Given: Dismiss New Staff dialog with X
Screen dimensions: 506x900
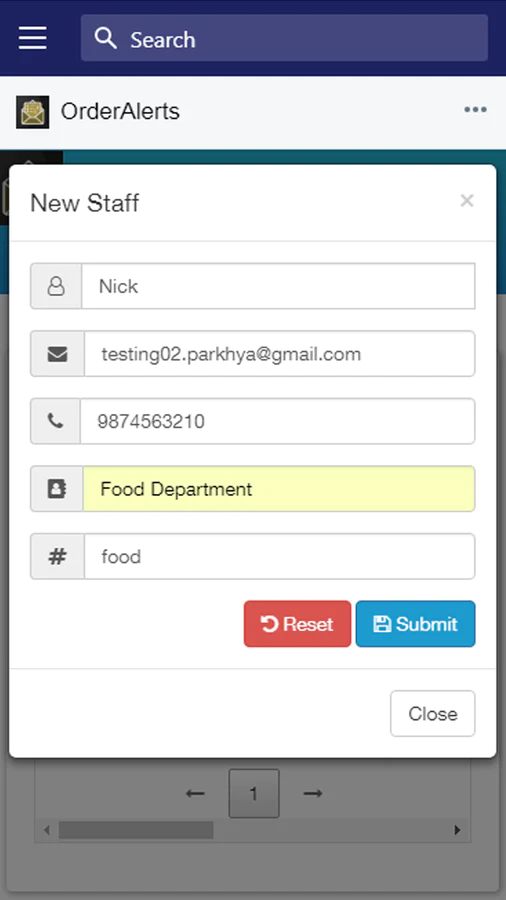Looking at the screenshot, I should pyautogui.click(x=467, y=201).
